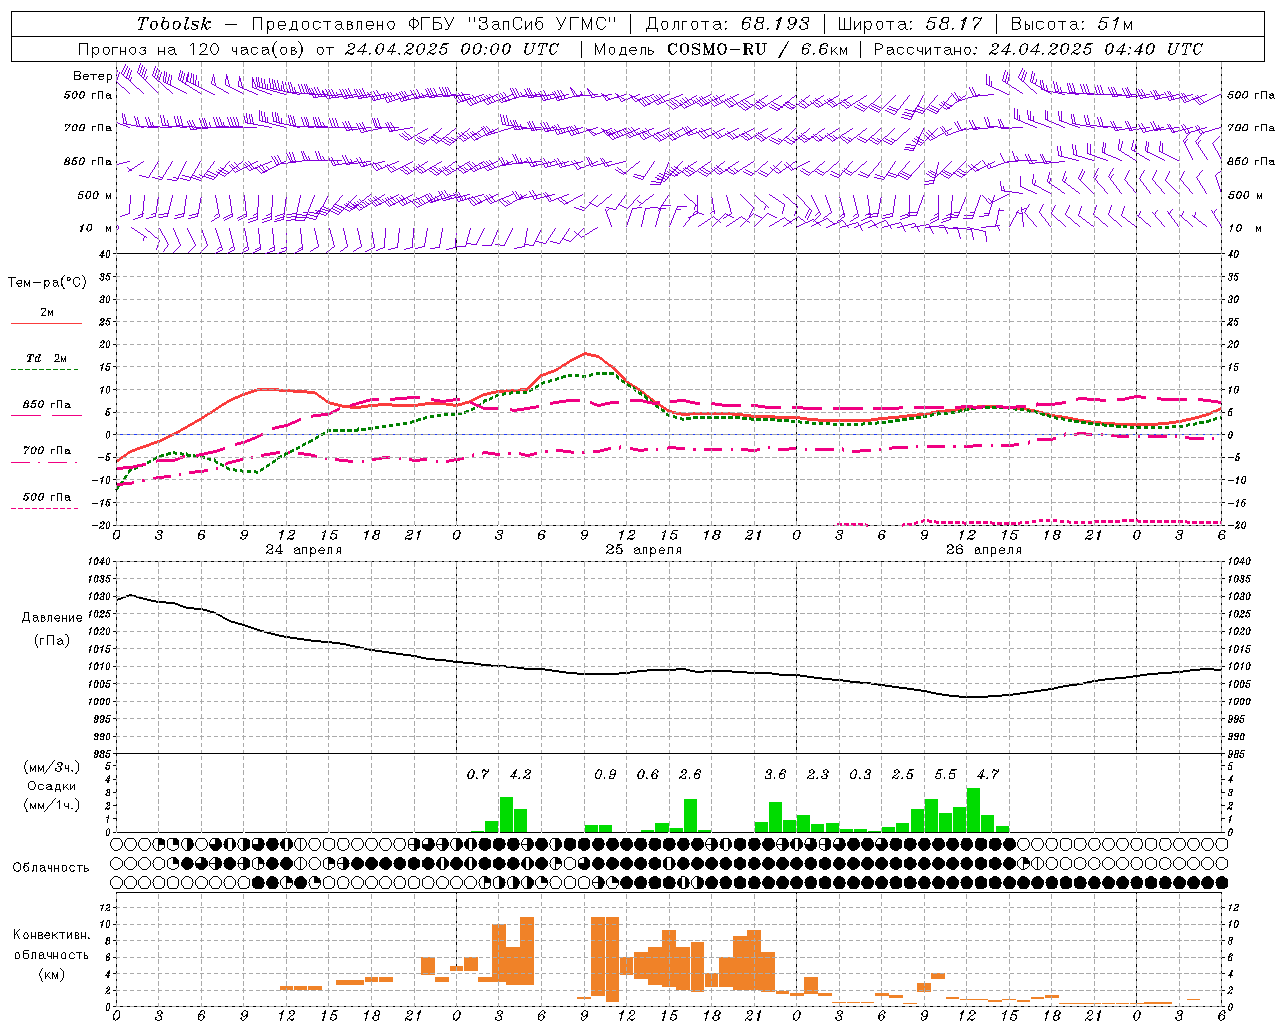Click the '(км)' unit label for convective cloud
Screen dimensions: 1280x1024
(x=51, y=974)
